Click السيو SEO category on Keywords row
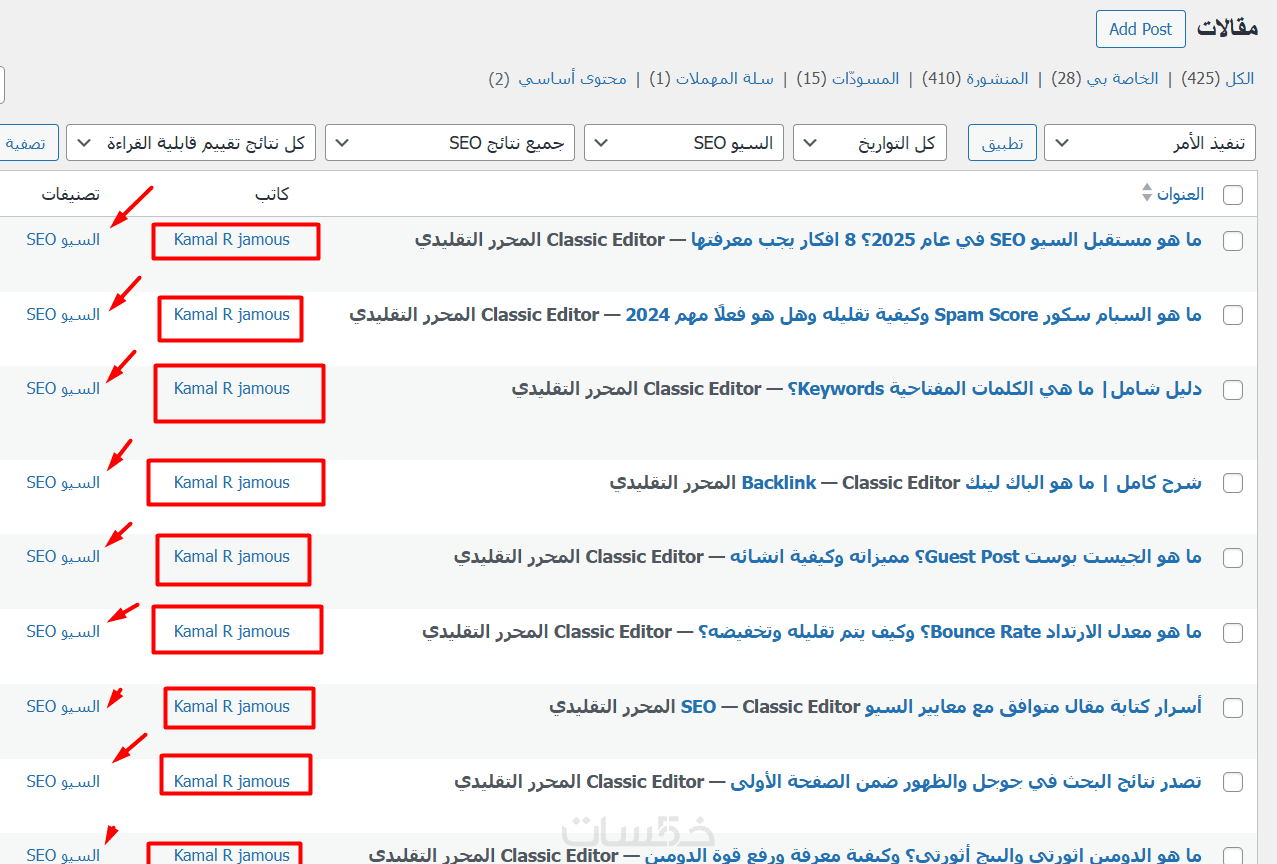The height and width of the screenshot is (864, 1277). (x=63, y=389)
